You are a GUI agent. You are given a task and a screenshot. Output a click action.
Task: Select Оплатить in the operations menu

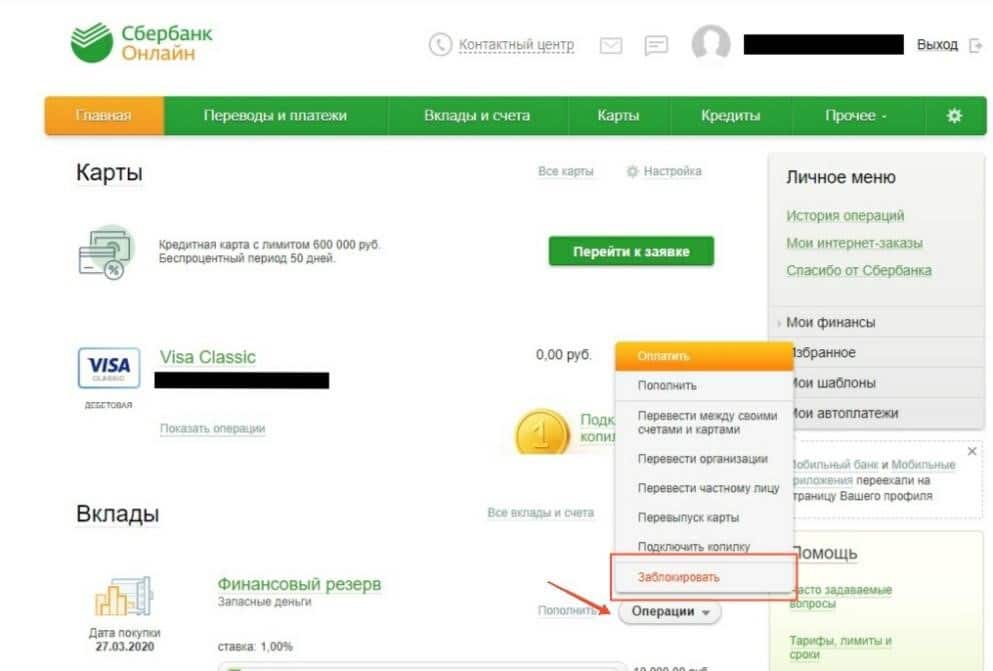(704, 356)
